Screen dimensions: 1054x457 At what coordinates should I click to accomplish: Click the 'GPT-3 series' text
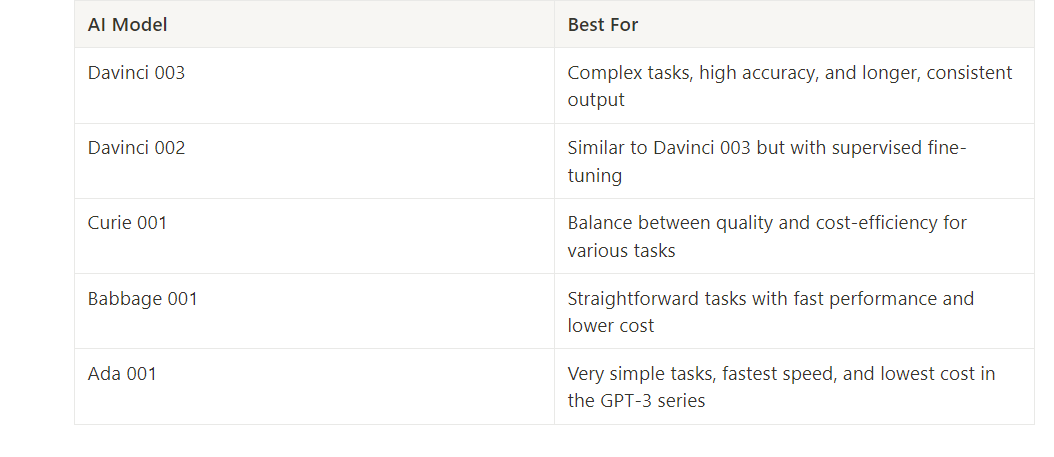654,401
